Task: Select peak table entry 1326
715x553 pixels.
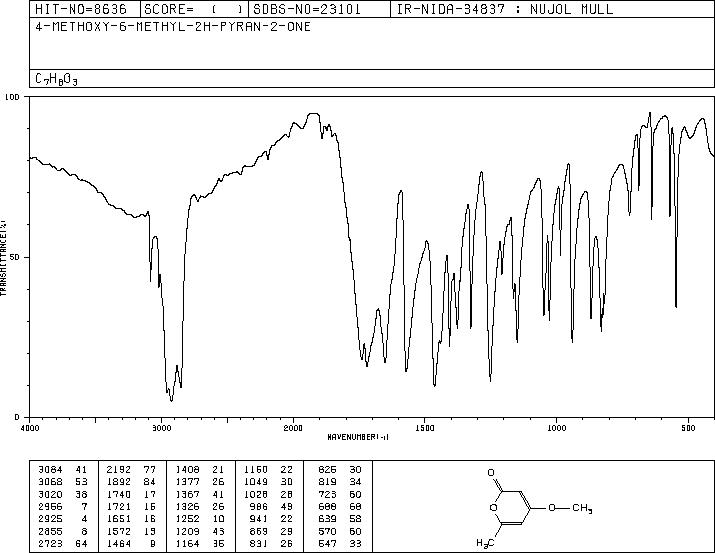Action: tap(187, 506)
